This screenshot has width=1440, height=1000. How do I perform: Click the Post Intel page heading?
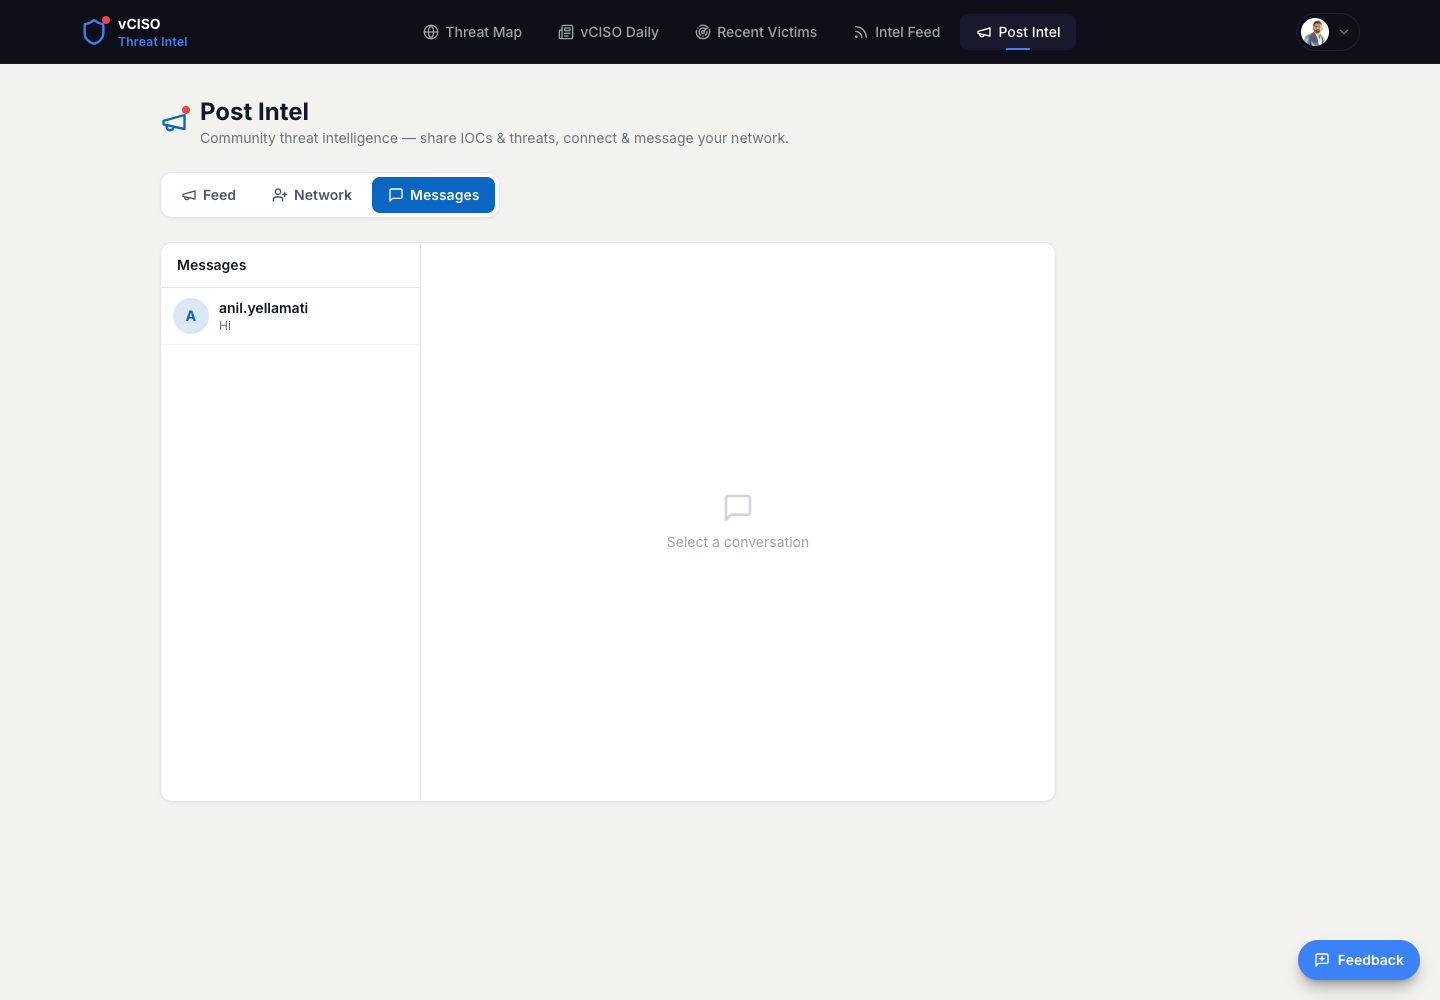coord(254,112)
